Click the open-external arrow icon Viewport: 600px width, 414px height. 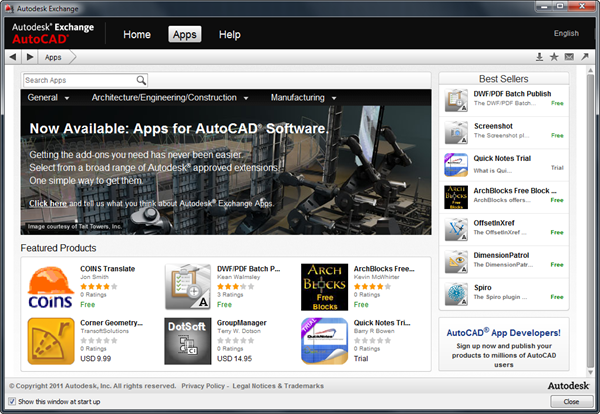(x=584, y=57)
